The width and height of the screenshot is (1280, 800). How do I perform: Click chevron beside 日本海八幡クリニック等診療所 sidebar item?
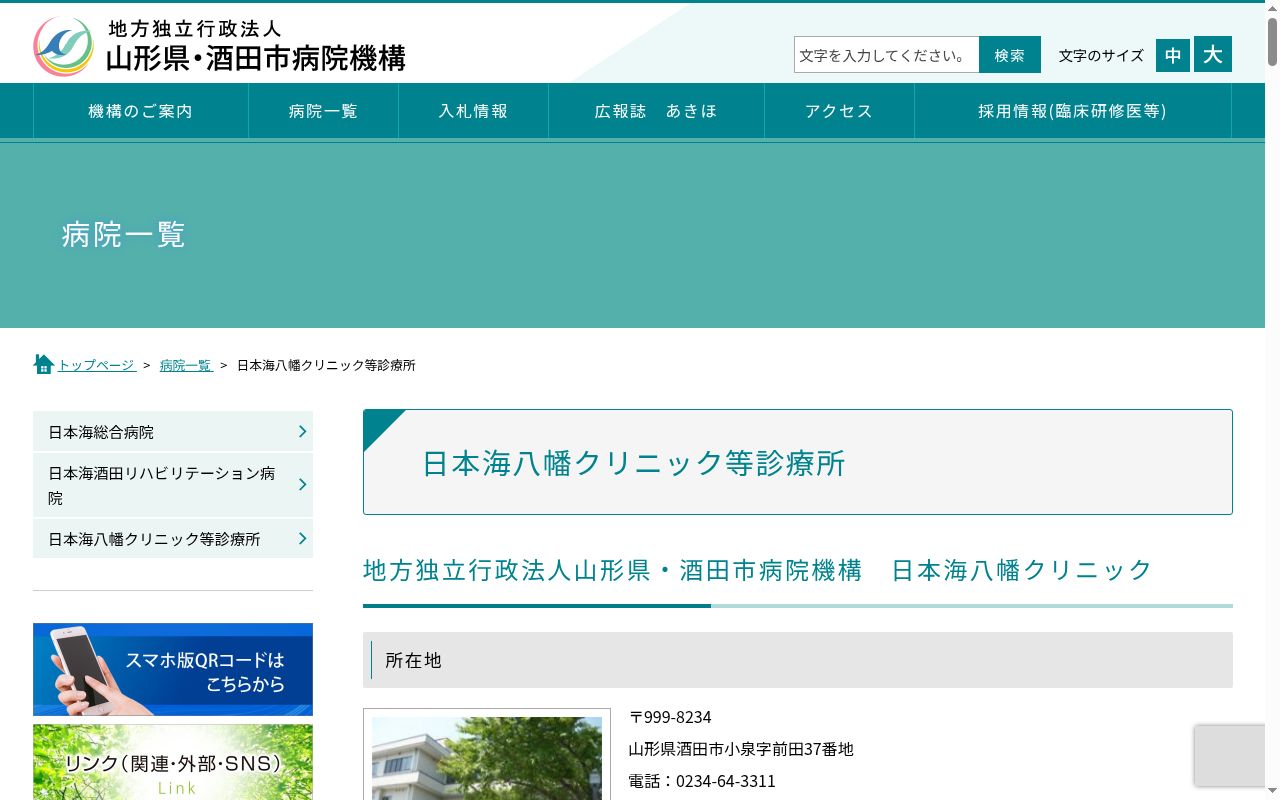(302, 538)
